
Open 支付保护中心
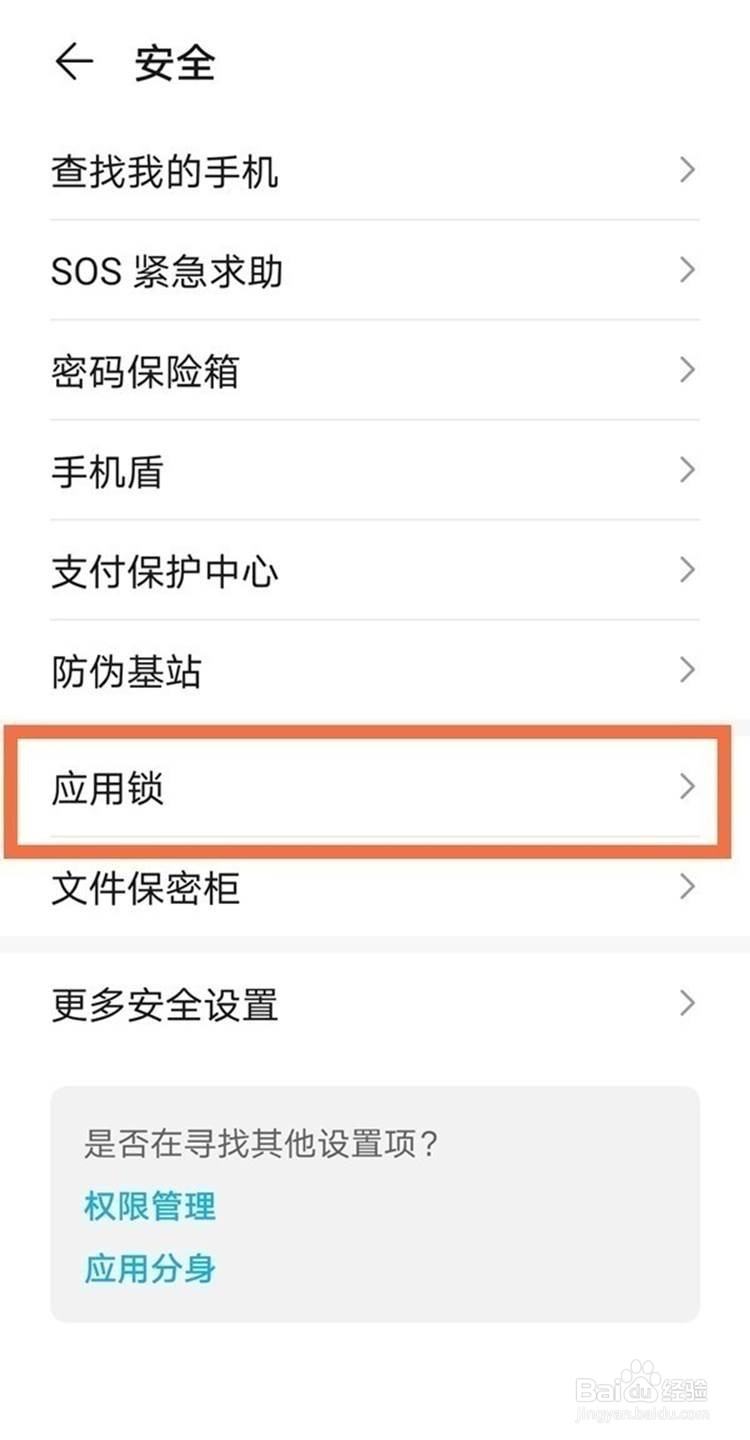375,571
